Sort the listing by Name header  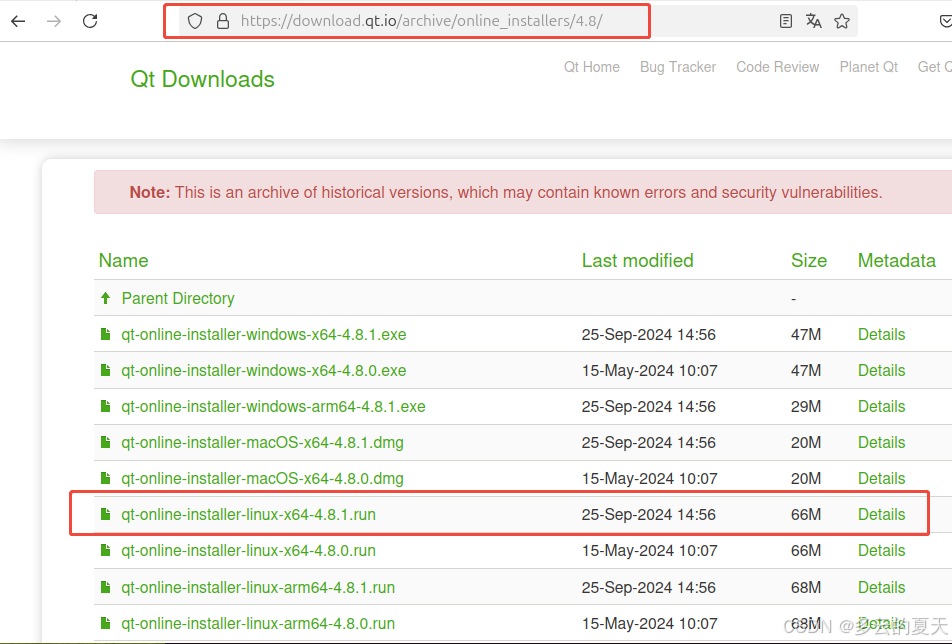(x=123, y=260)
